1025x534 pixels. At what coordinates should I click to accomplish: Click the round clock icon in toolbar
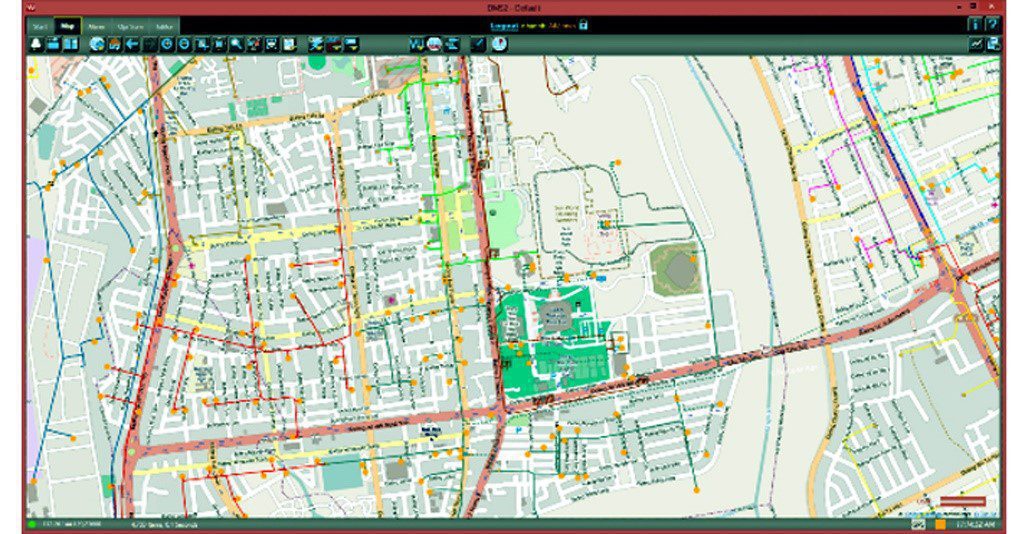click(x=499, y=44)
